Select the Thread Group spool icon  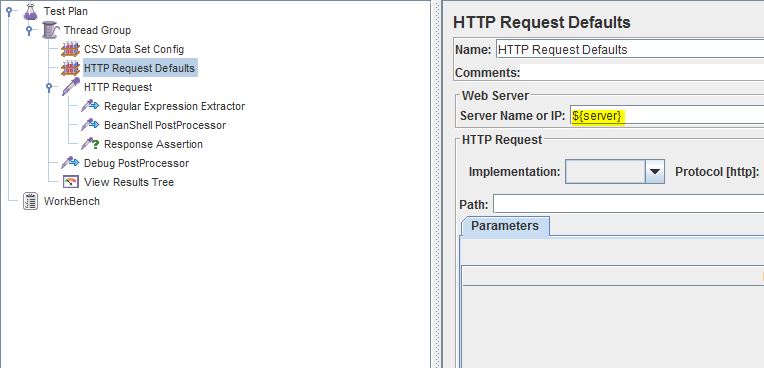[x=50, y=30]
